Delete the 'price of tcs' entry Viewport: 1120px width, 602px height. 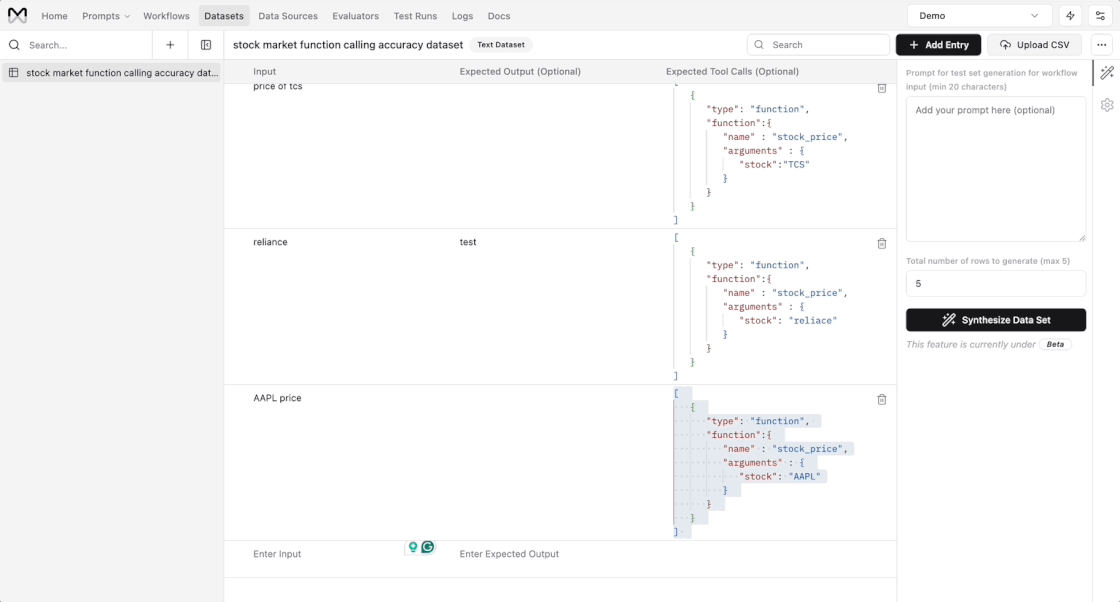[881, 88]
